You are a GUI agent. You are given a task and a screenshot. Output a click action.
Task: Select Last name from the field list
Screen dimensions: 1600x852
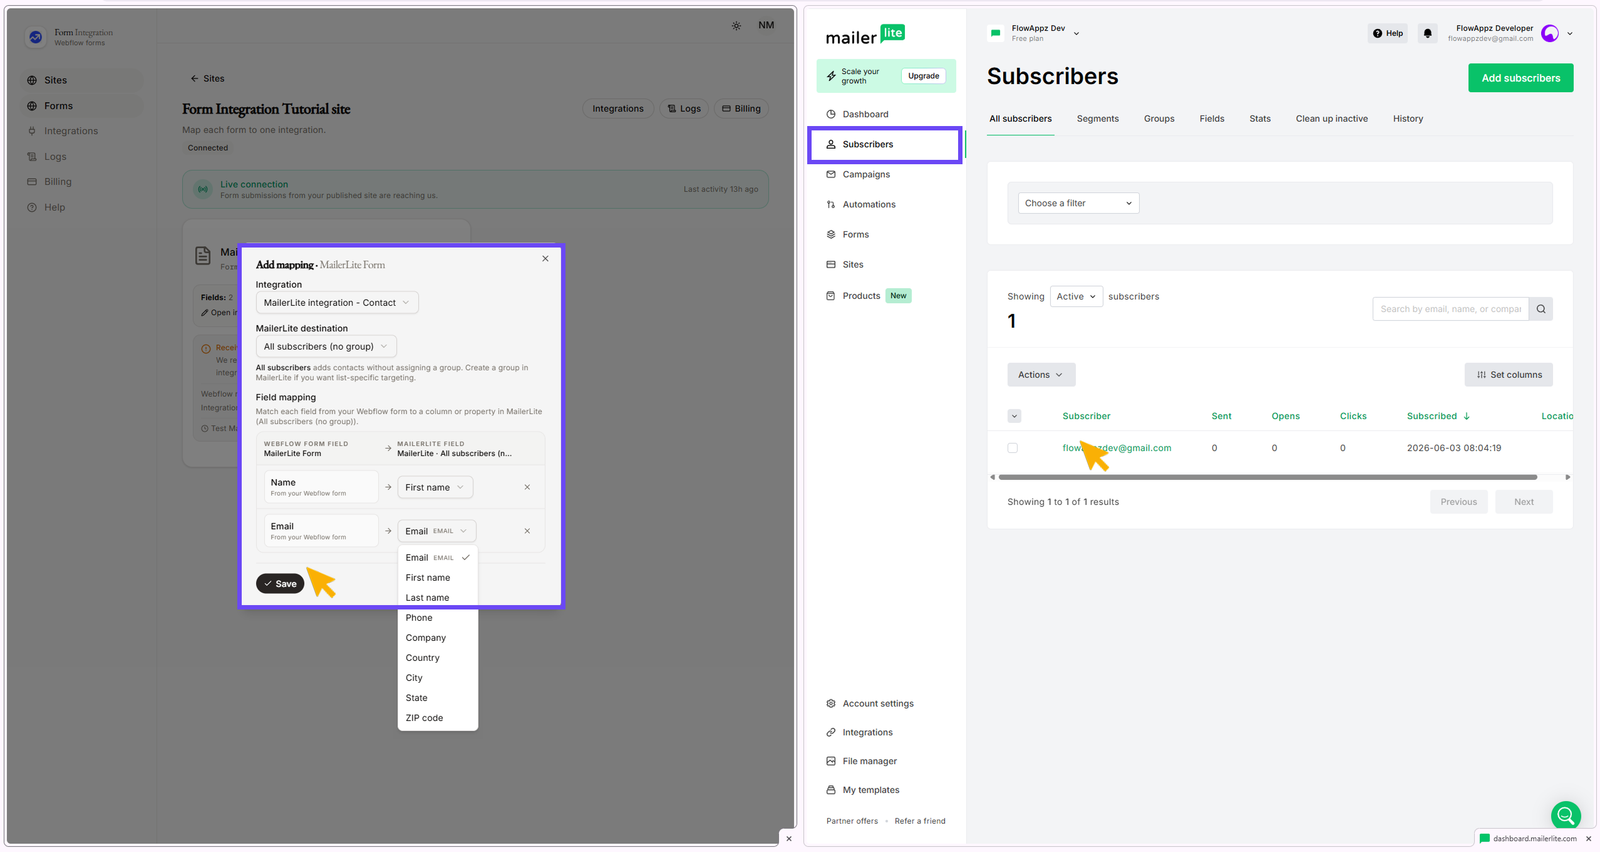438,598
